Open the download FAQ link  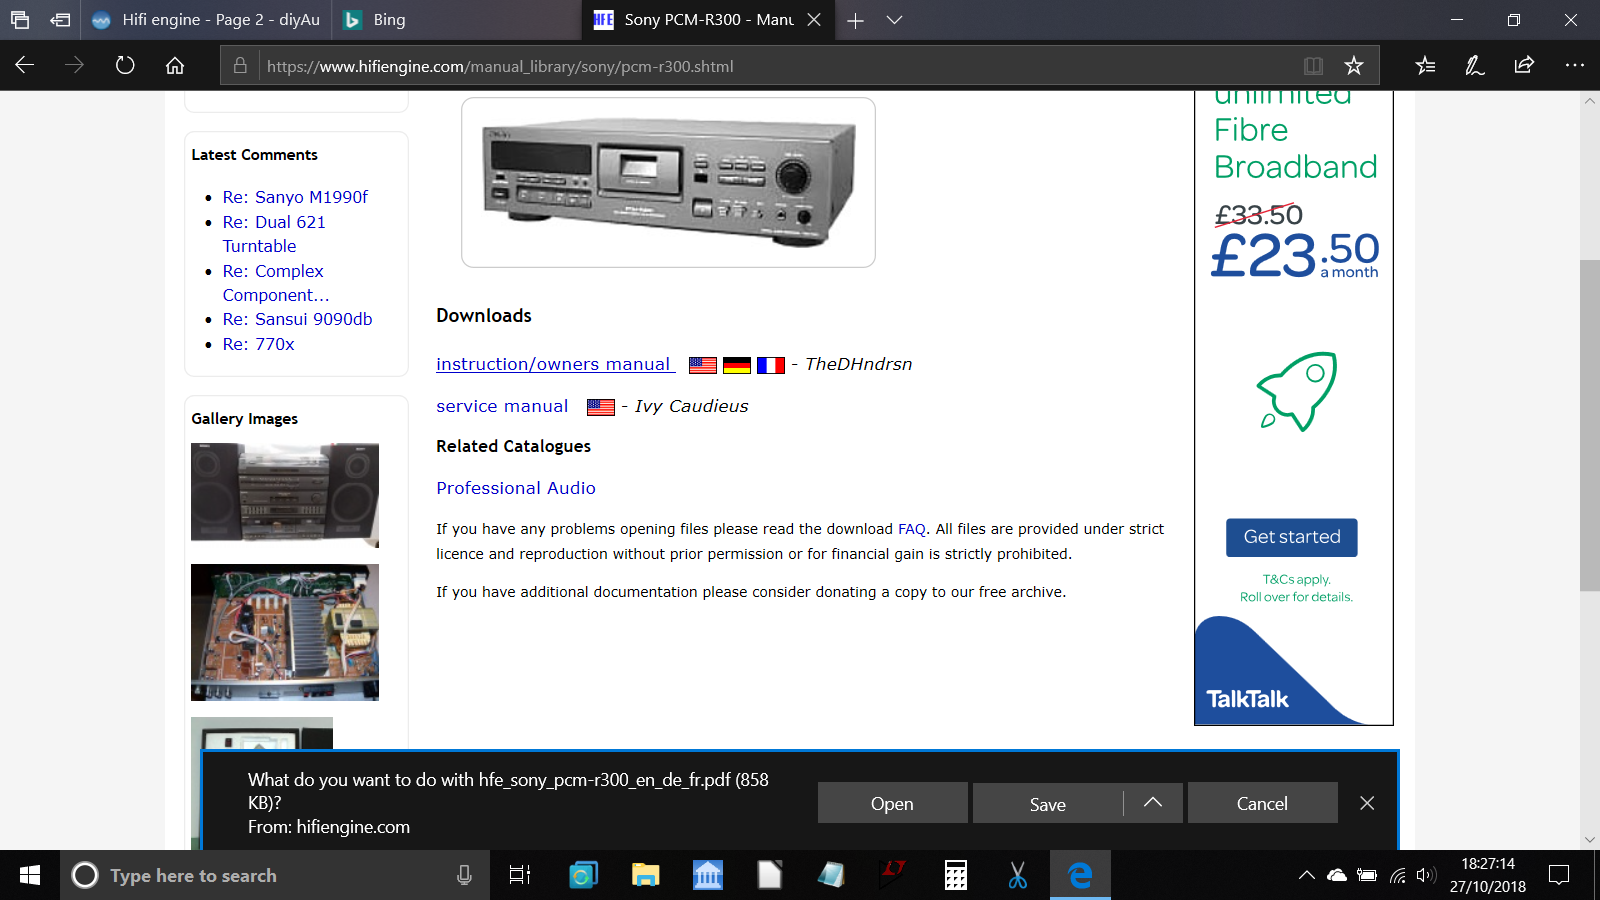pos(912,529)
